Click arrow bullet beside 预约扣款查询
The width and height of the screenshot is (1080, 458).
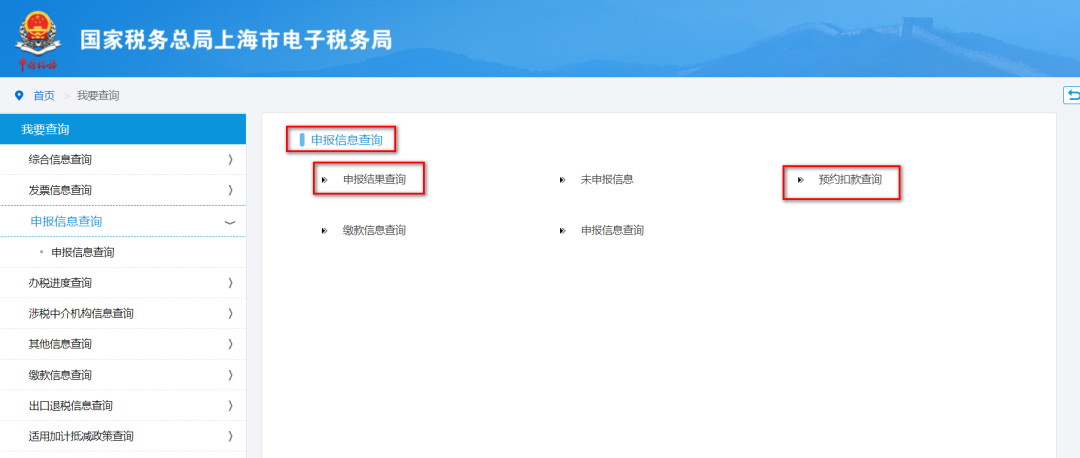(800, 180)
